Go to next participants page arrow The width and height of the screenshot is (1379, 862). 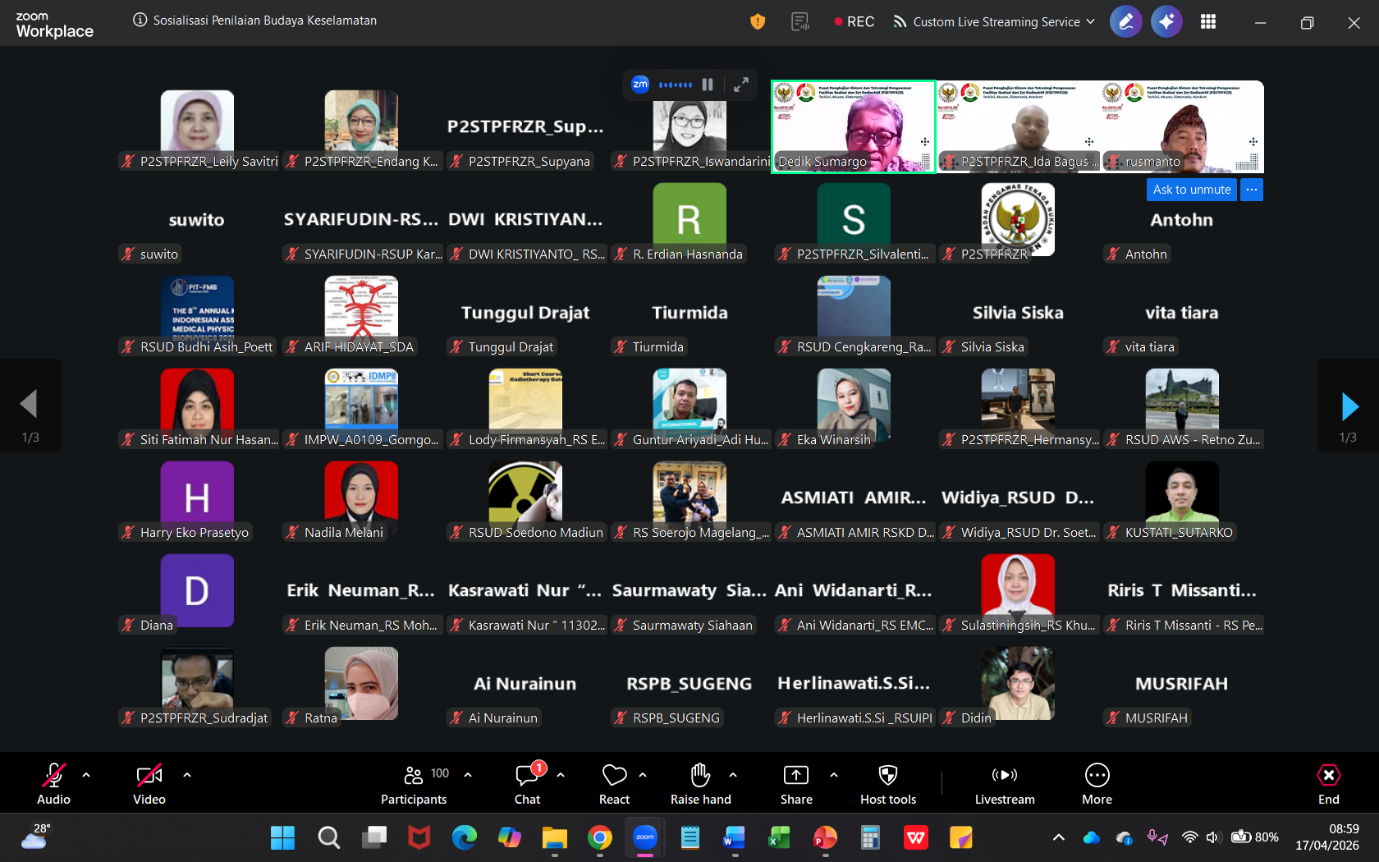[1349, 406]
